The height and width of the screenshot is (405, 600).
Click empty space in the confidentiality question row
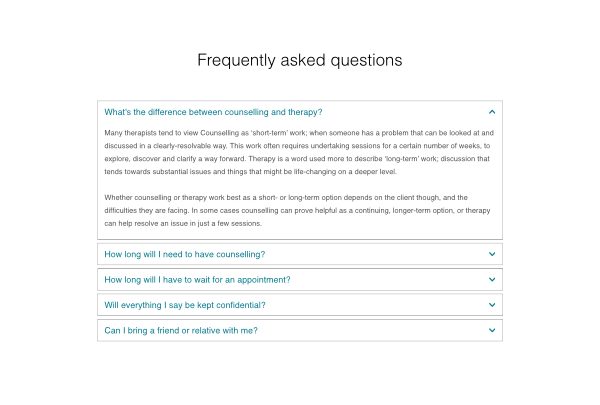pos(380,305)
